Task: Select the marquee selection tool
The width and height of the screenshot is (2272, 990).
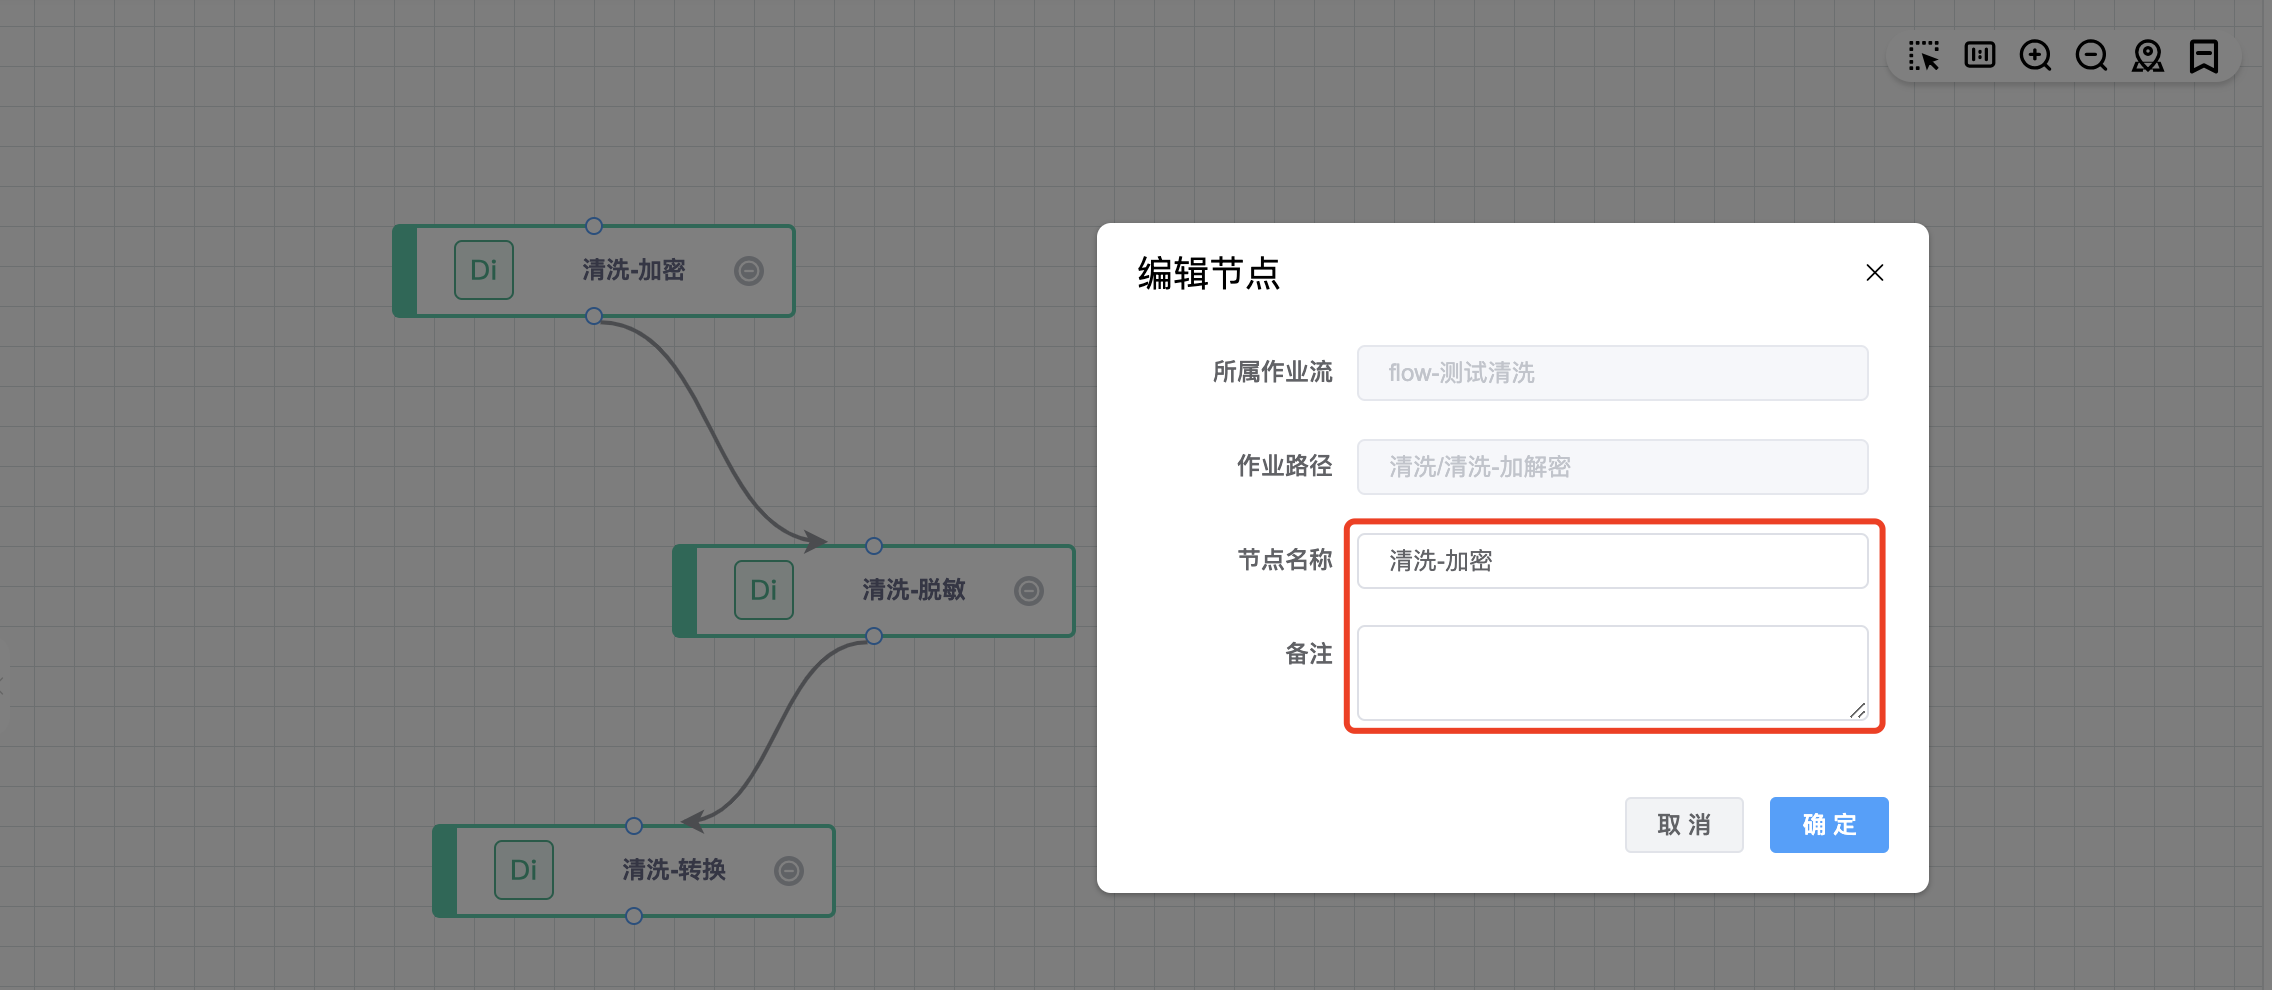Action: tap(1923, 56)
